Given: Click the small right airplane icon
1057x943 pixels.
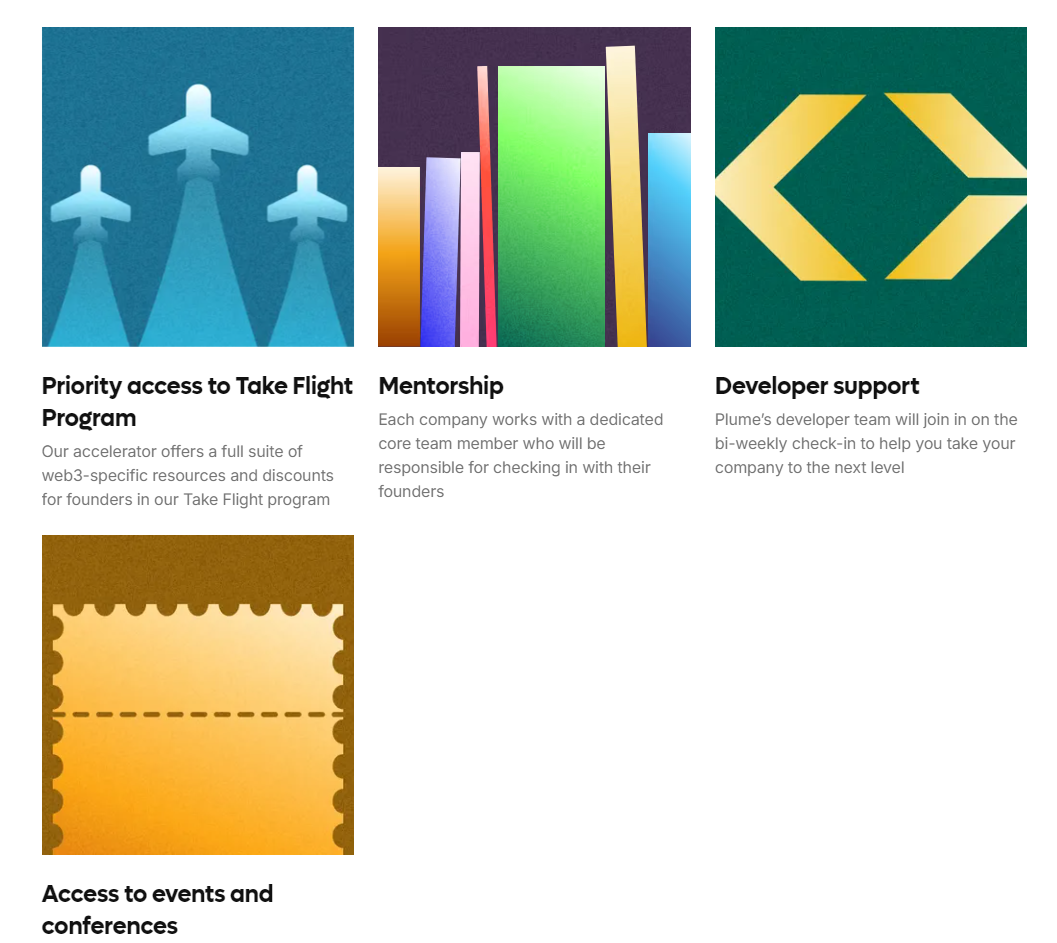Looking at the screenshot, I should pos(307,202).
